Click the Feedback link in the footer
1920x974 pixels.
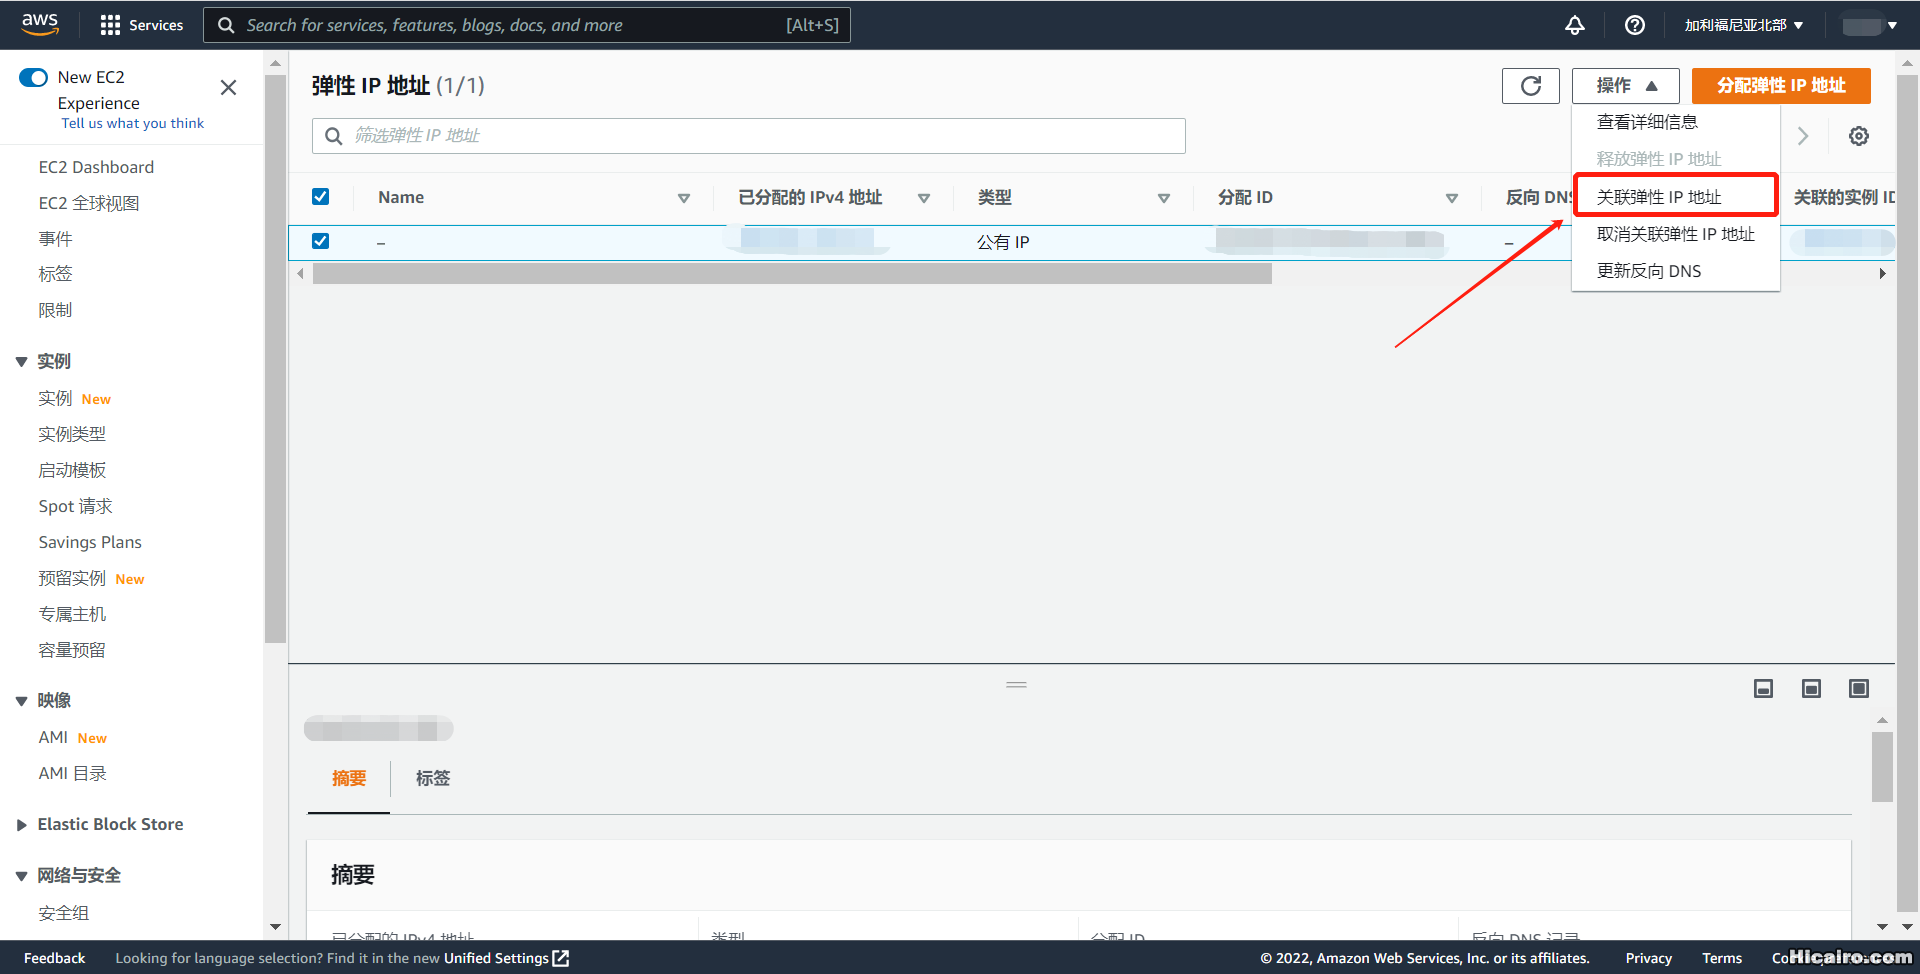click(54, 957)
